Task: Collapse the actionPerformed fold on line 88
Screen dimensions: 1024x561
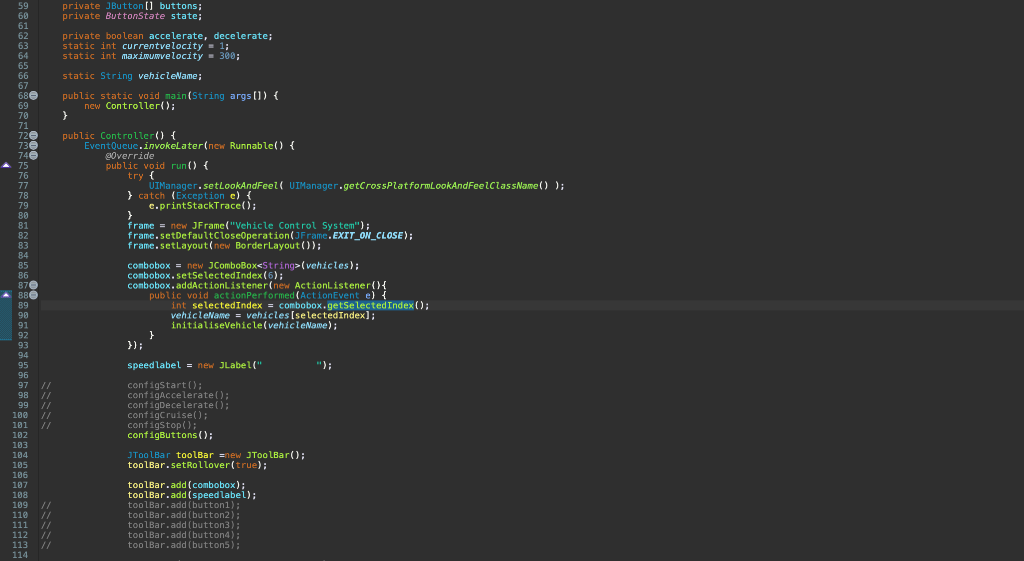Action: tap(33, 295)
